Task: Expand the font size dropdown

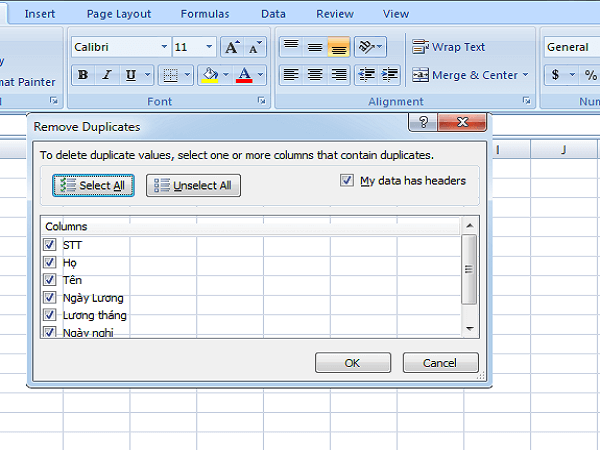Action: (209, 47)
